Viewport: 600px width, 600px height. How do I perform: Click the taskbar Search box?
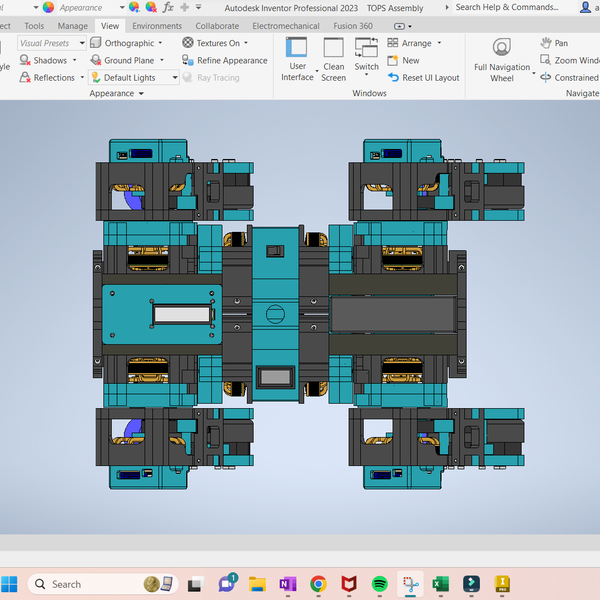pyautogui.click(x=103, y=584)
